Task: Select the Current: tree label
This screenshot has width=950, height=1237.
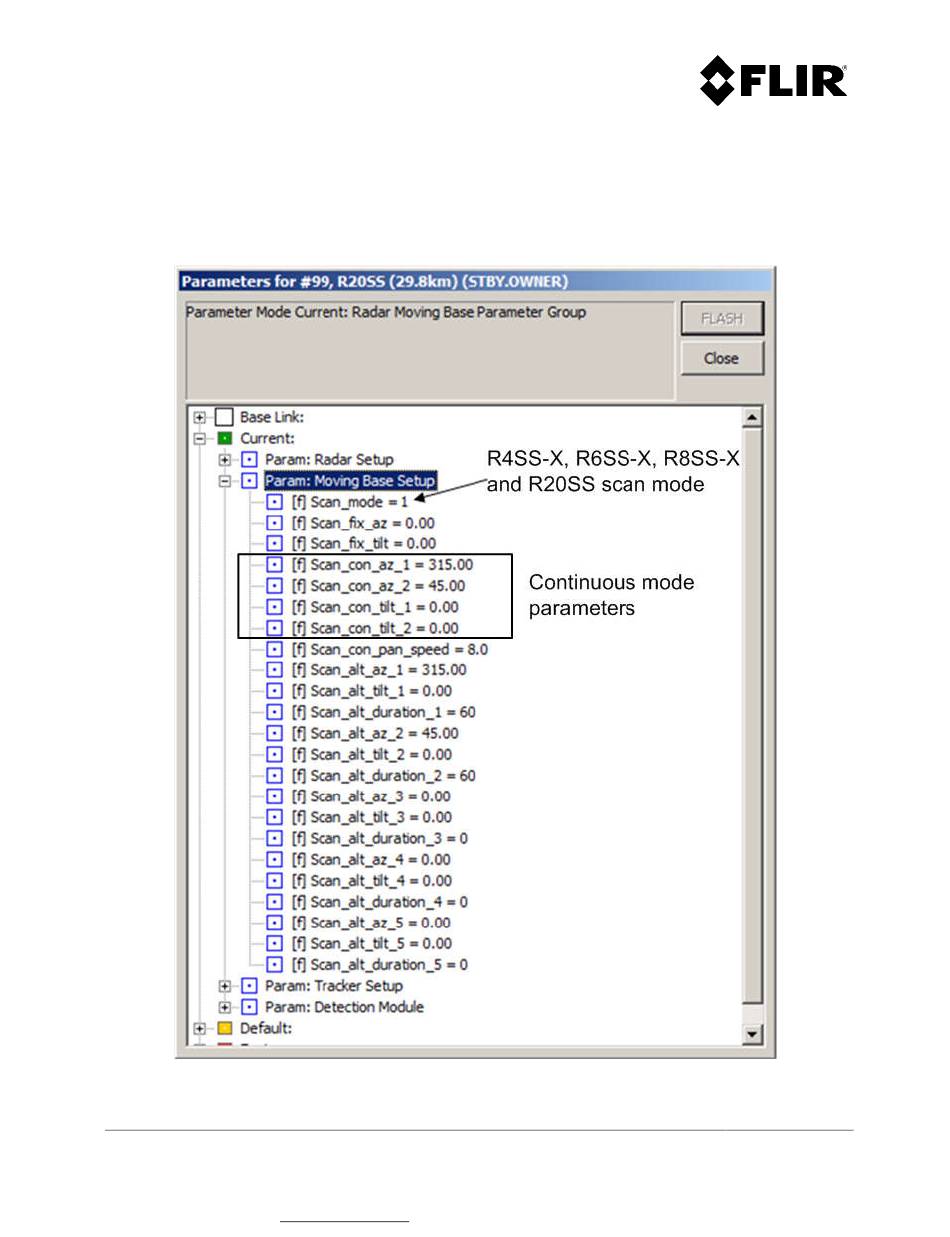Action: click(268, 439)
